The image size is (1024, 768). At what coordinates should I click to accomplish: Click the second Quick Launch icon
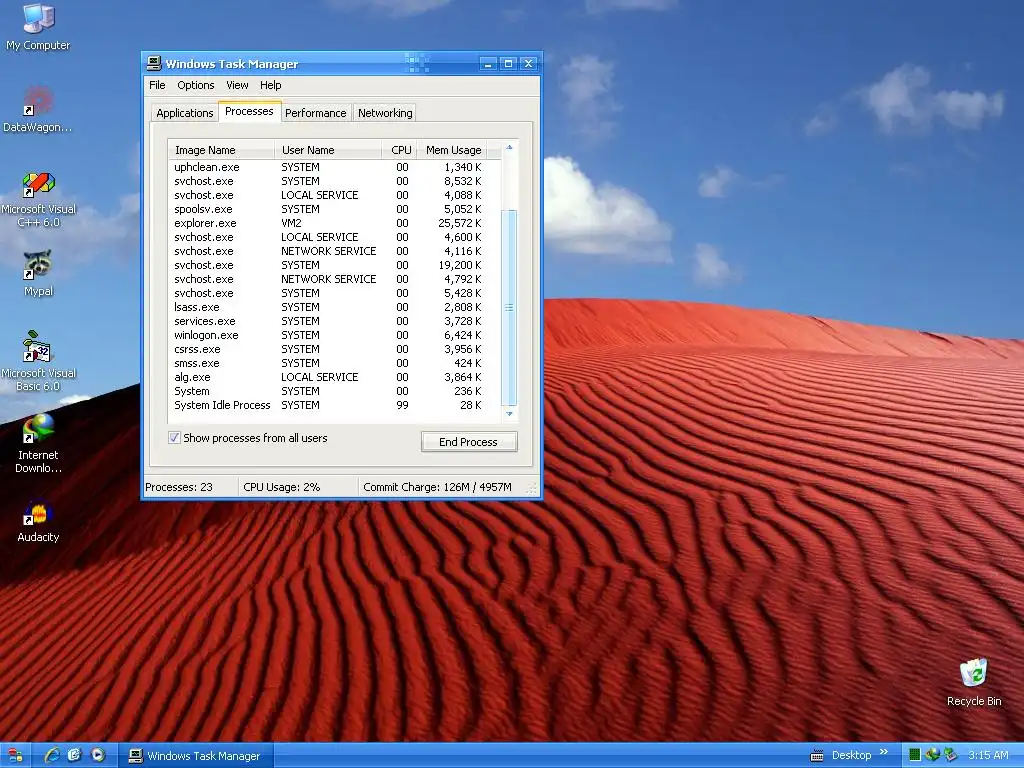pyautogui.click(x=74, y=756)
